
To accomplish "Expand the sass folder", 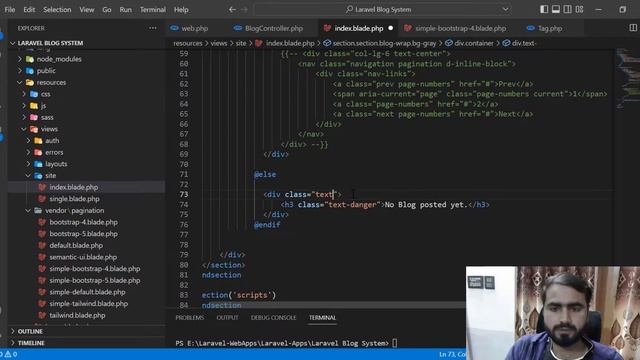I will [47, 117].
